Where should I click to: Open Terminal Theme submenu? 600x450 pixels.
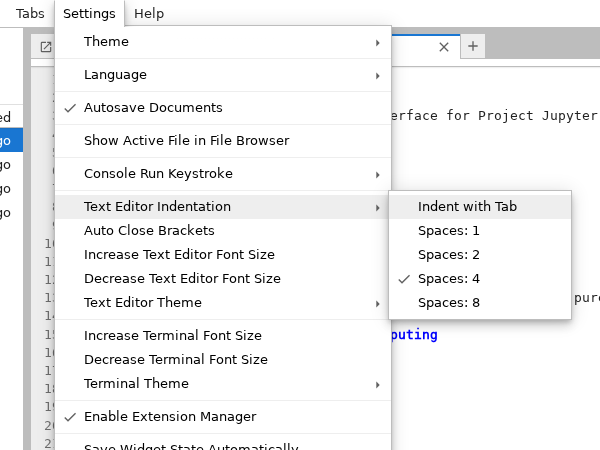pos(223,384)
